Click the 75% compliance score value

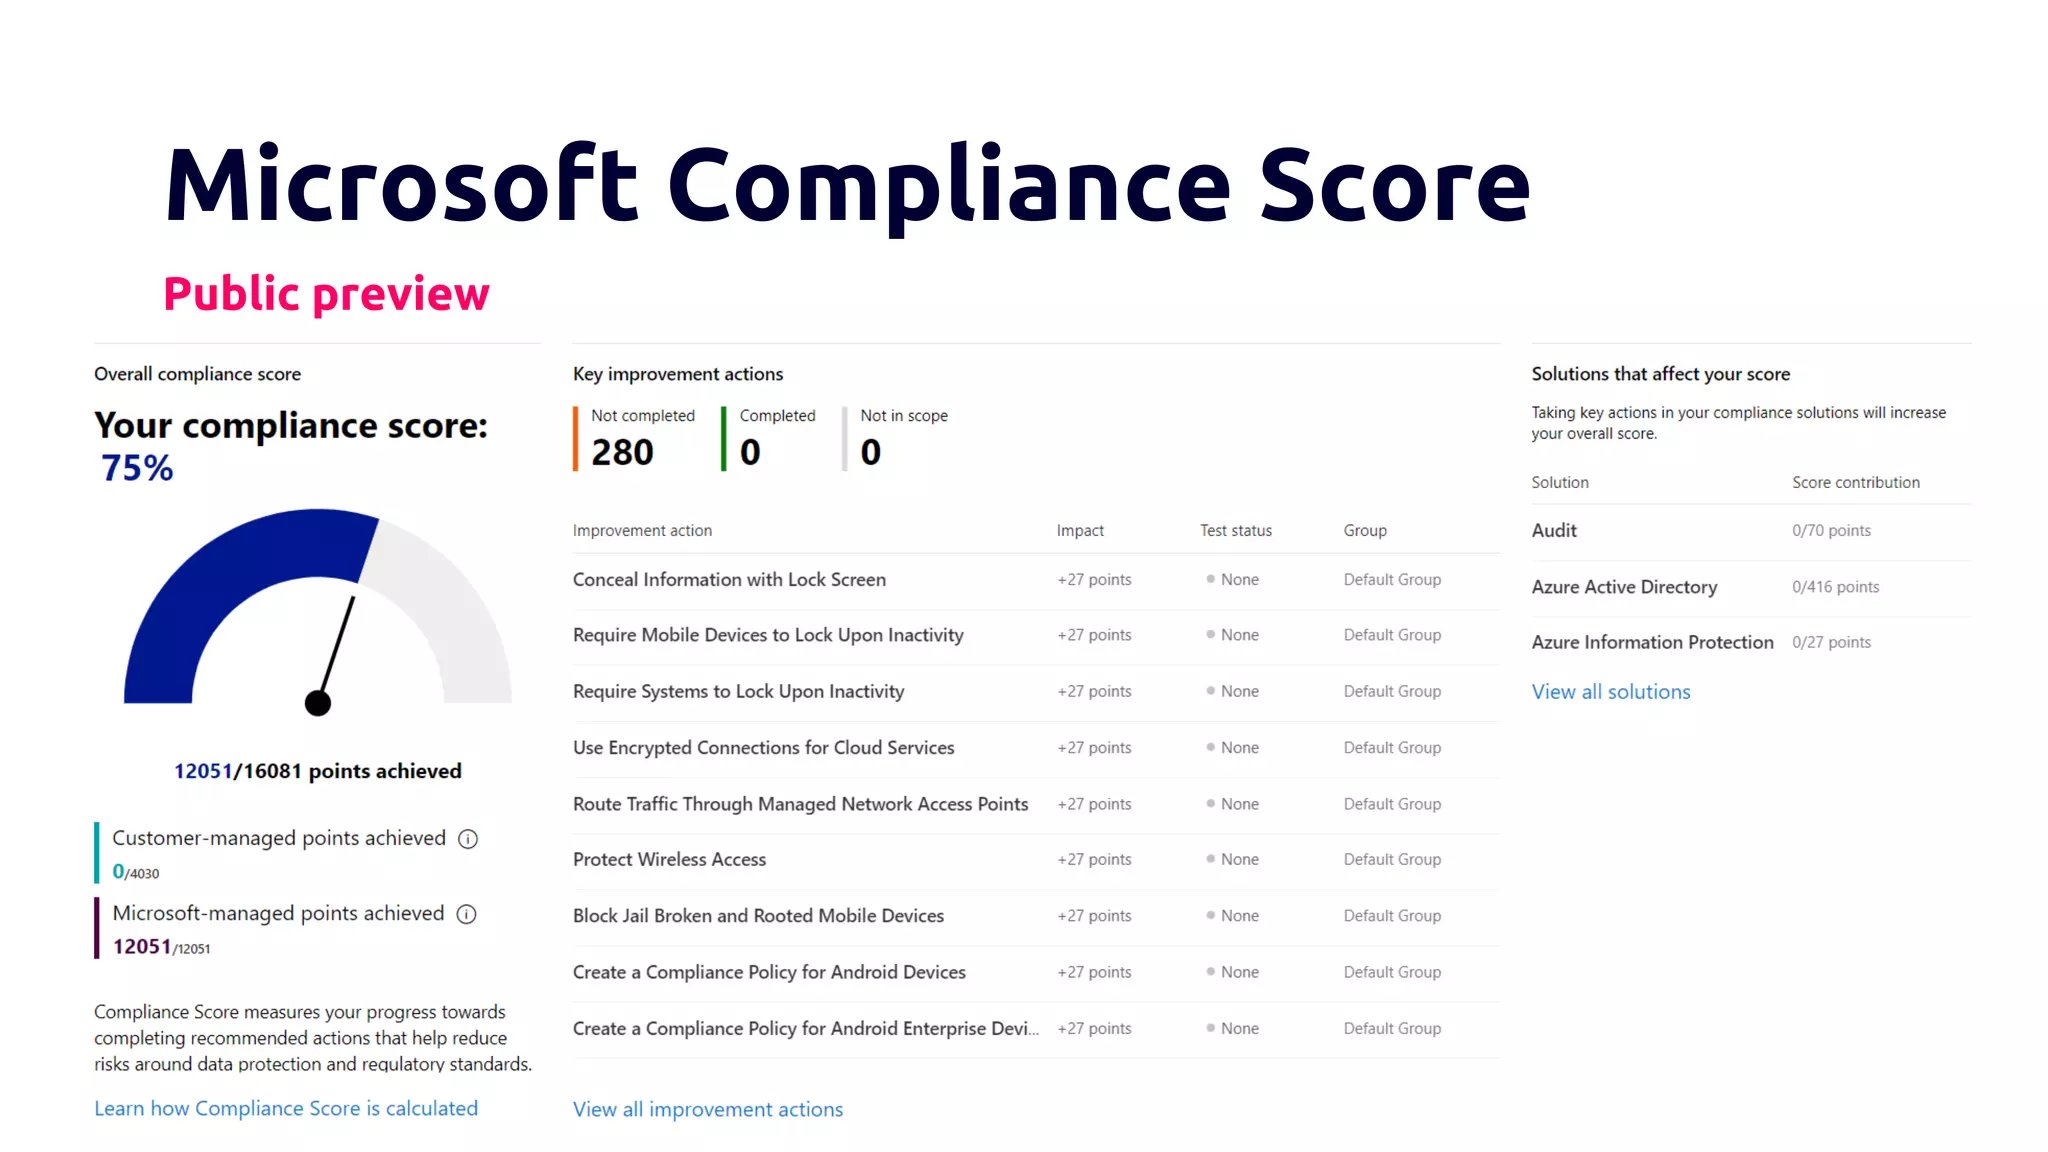tap(137, 468)
